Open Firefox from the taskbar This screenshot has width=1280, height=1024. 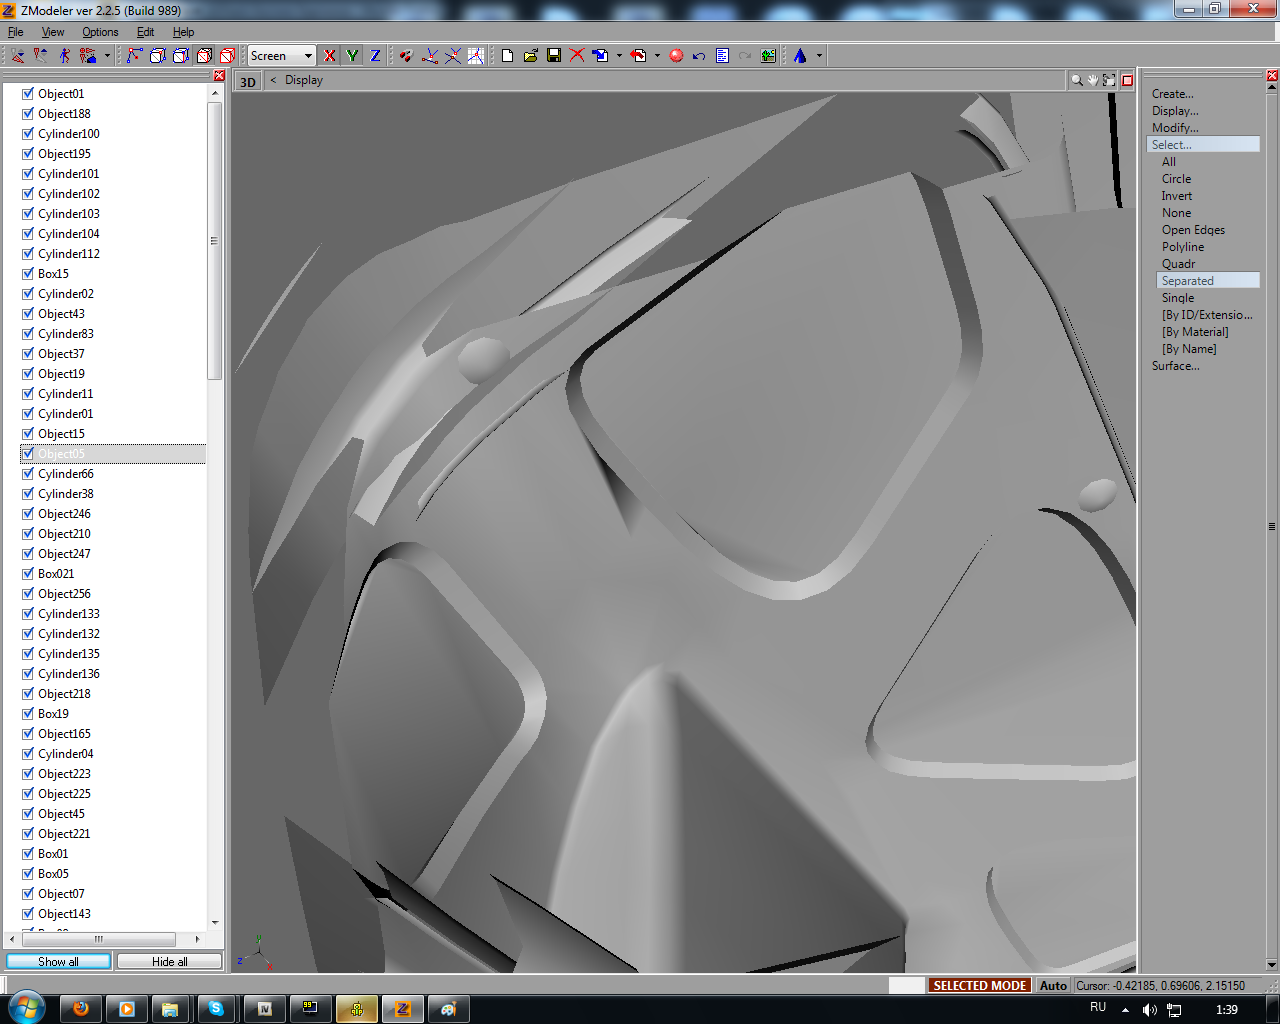click(x=81, y=1009)
